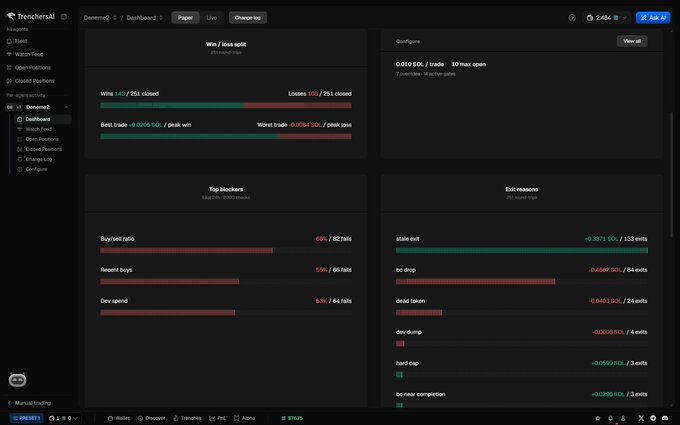Screen dimensions: 680x425
Task: Click '-0.4662 SOL / 84 exits' value
Action: coord(618,270)
